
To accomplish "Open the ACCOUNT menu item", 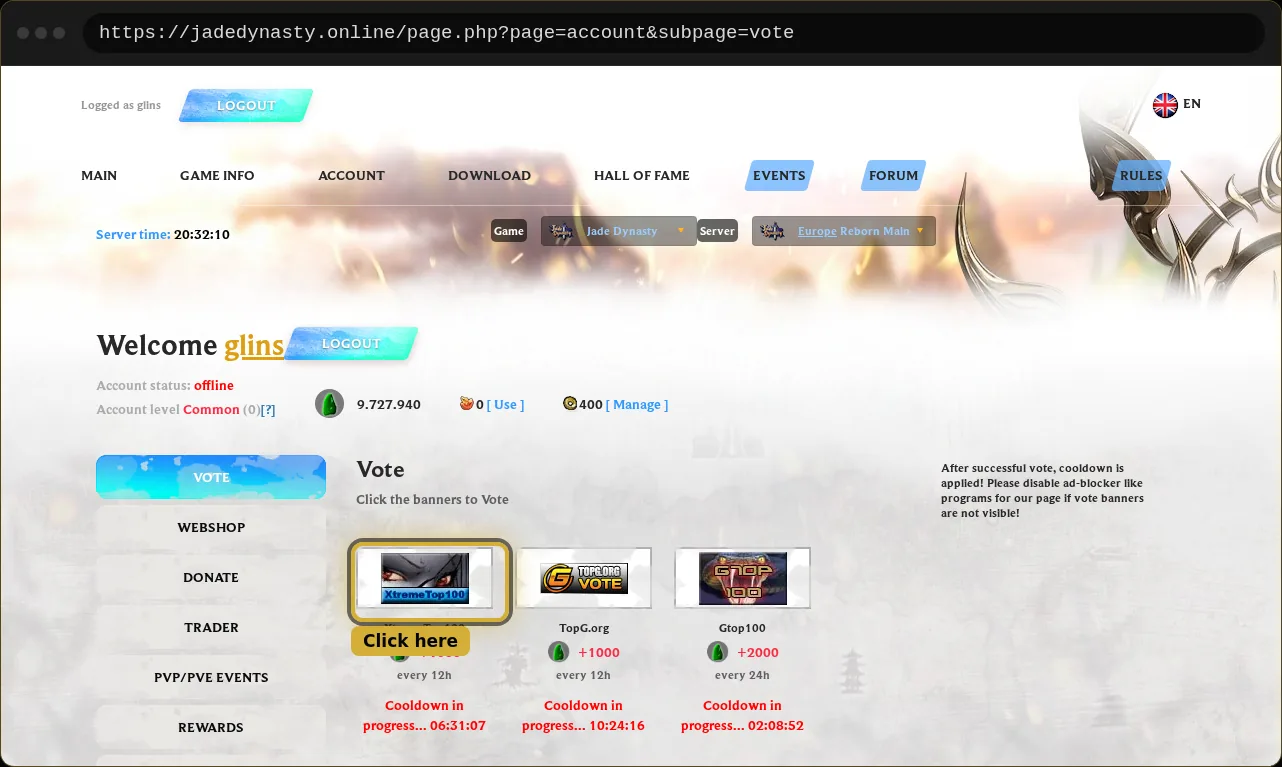I will [351, 176].
